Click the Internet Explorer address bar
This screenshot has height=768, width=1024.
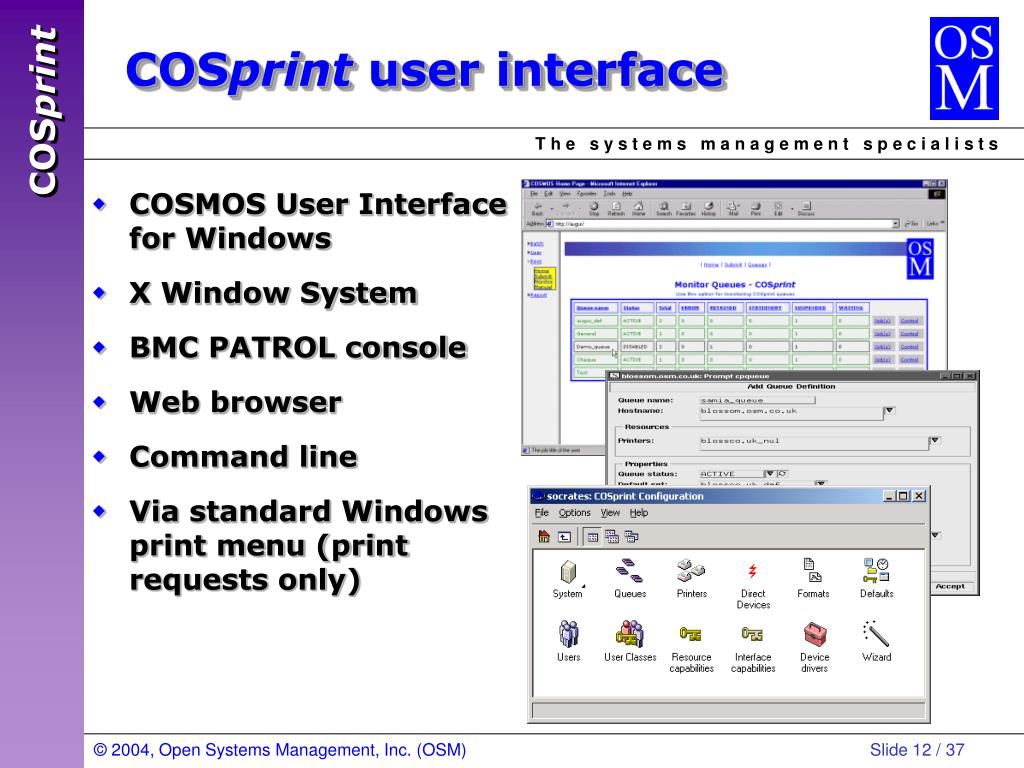(x=722, y=224)
